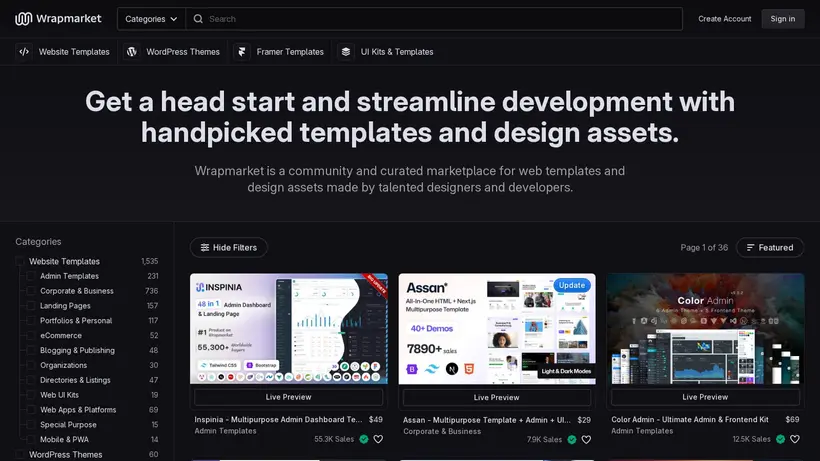Open the Assan thumbnail image
This screenshot has height=461, width=820.
(497, 329)
